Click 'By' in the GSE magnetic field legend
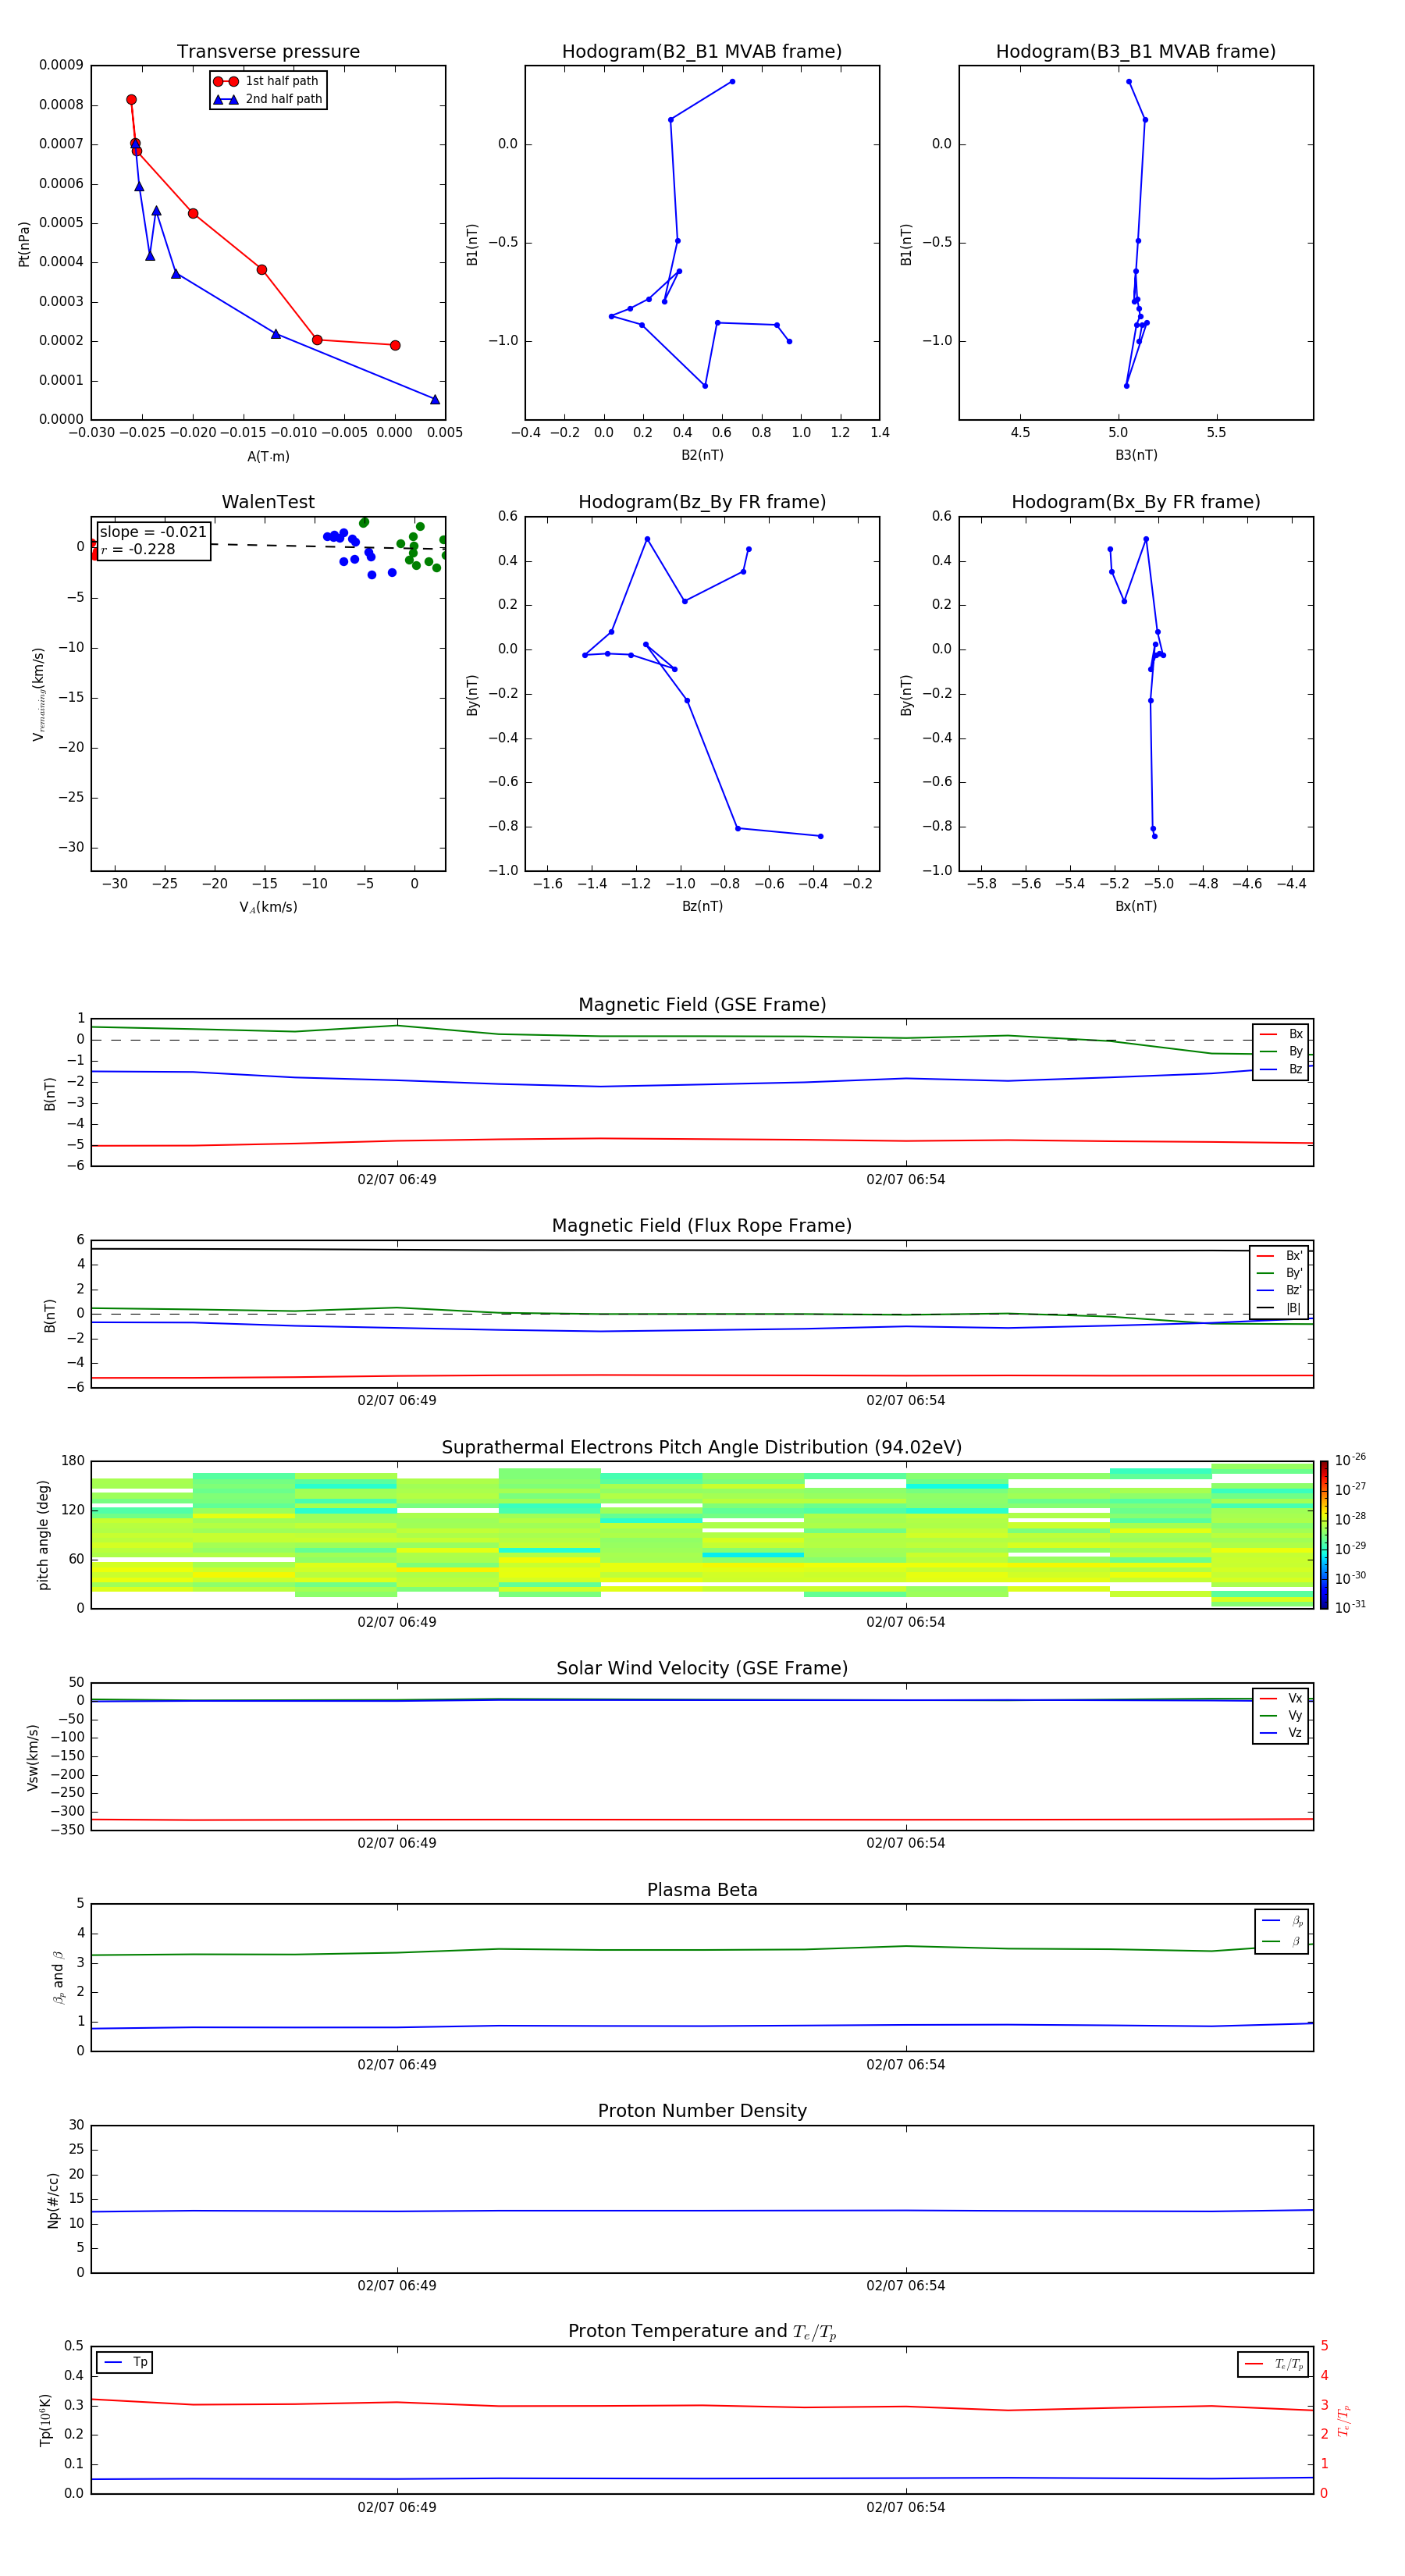The width and height of the screenshot is (1405, 2576). (1281, 1051)
